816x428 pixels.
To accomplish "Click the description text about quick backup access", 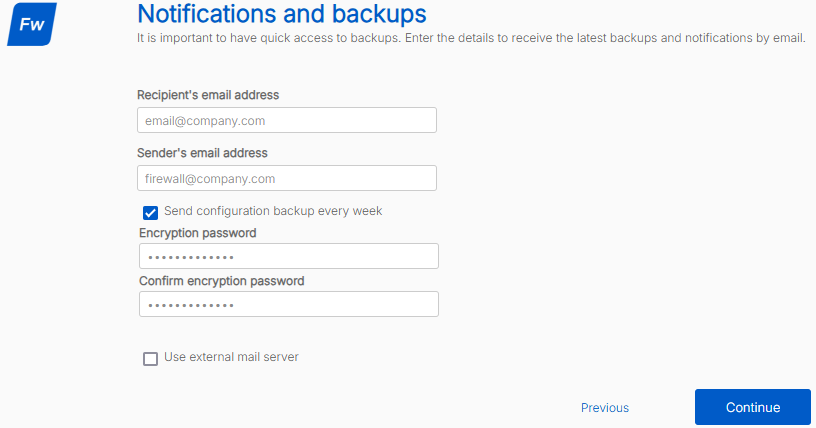I will pos(471,38).
